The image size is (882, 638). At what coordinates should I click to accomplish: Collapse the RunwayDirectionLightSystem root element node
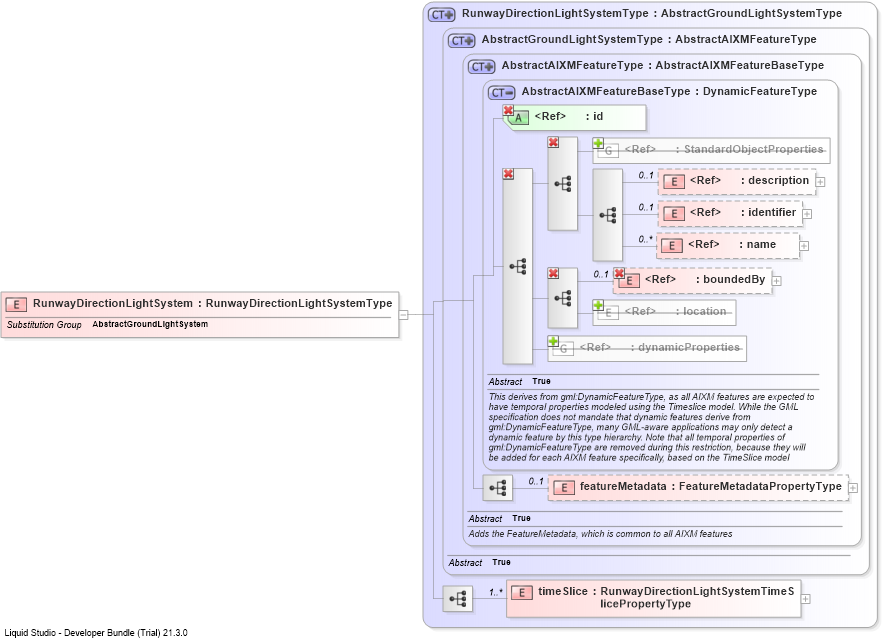tap(403, 315)
